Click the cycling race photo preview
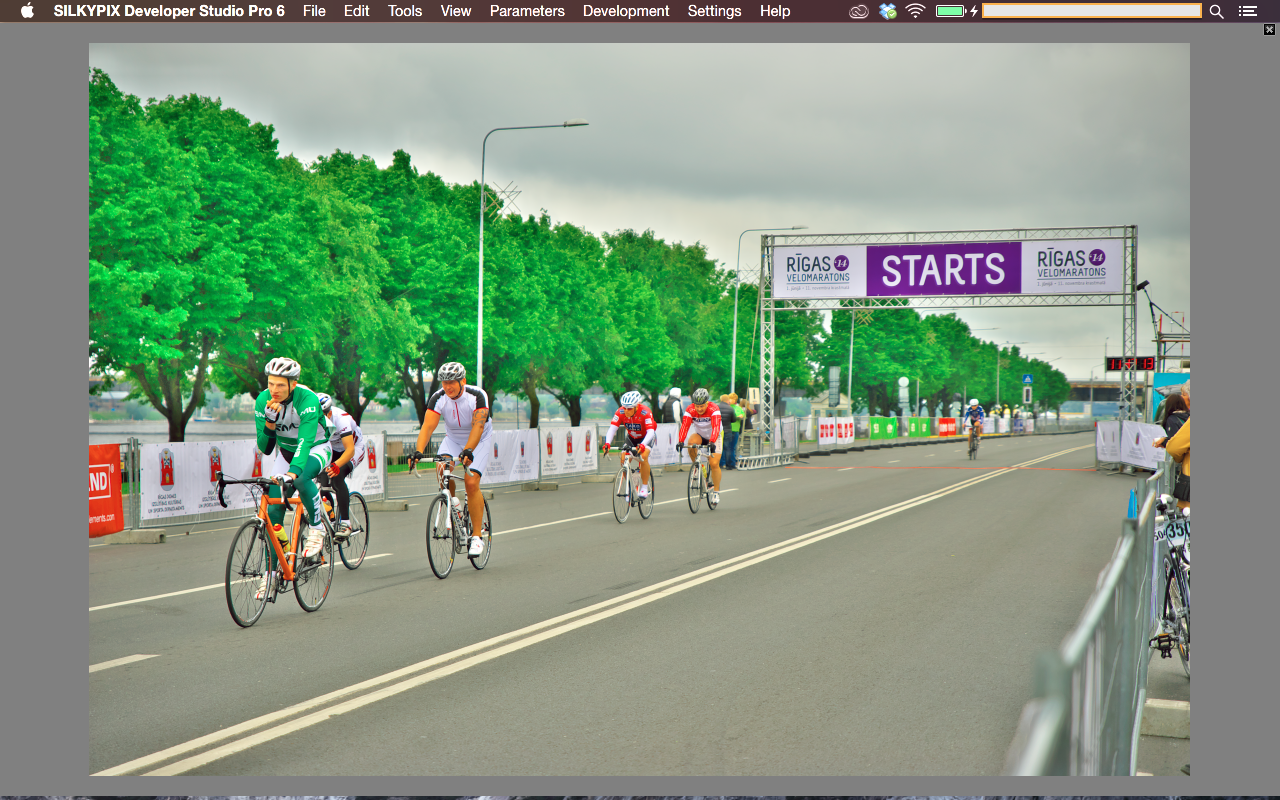This screenshot has height=800, width=1280. [639, 409]
